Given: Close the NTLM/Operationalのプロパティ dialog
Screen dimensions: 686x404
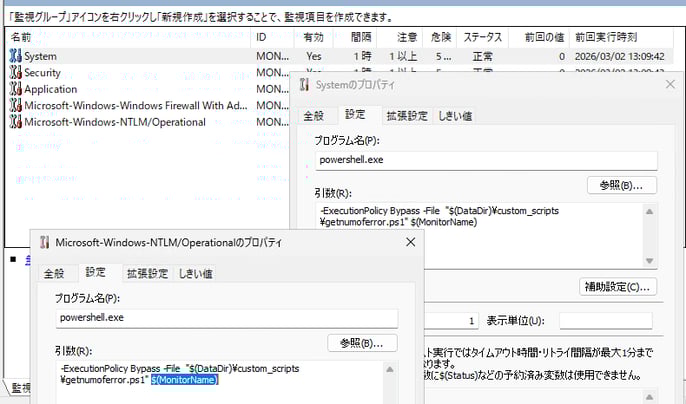Looking at the screenshot, I should click(410, 242).
